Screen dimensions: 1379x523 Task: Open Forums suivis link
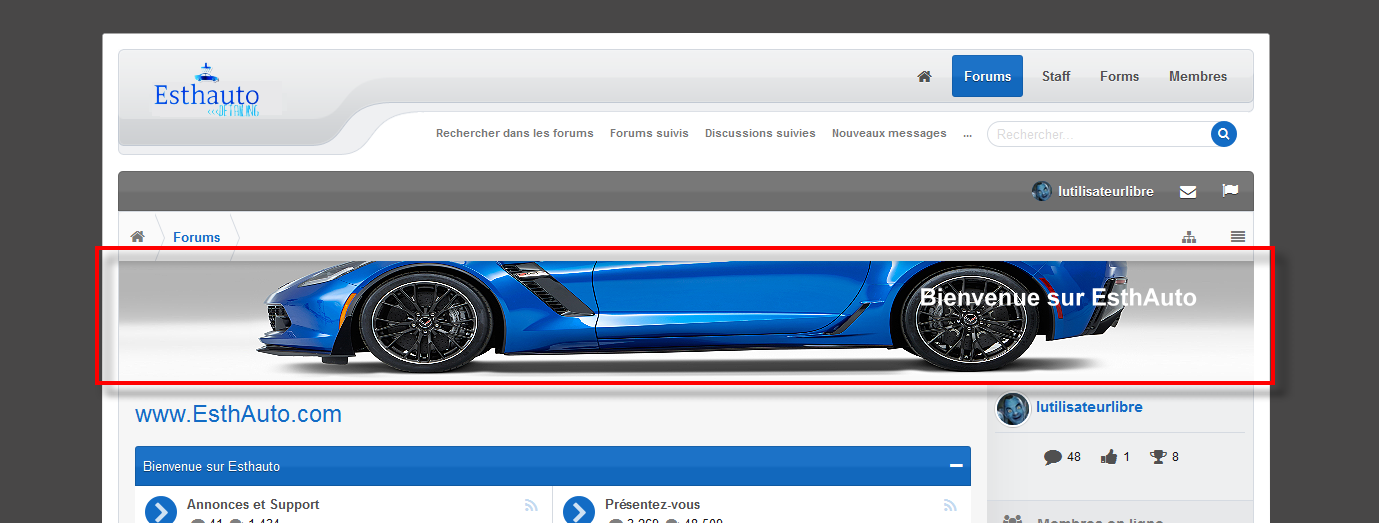tap(649, 133)
